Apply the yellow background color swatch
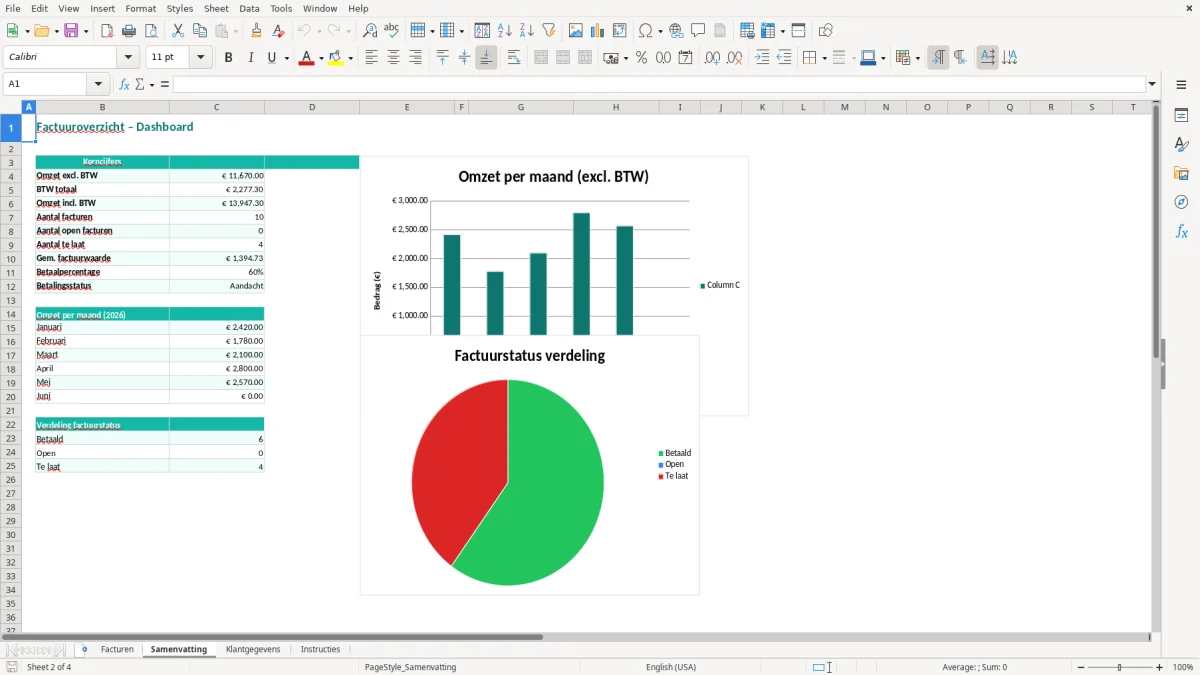Viewport: 1200px width, 675px height. [336, 58]
